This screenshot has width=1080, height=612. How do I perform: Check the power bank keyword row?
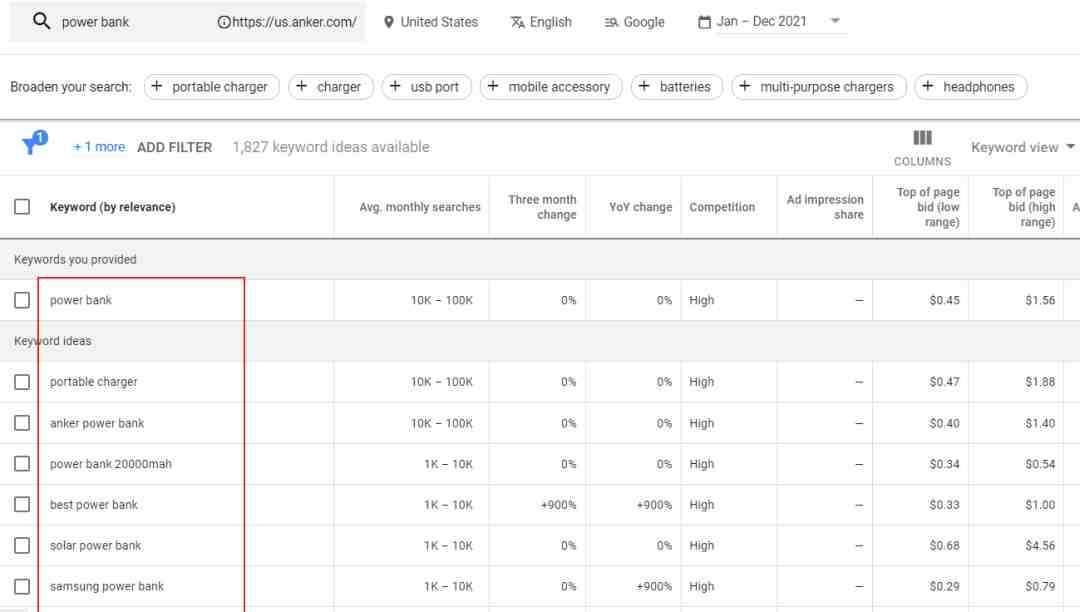[x=22, y=300]
